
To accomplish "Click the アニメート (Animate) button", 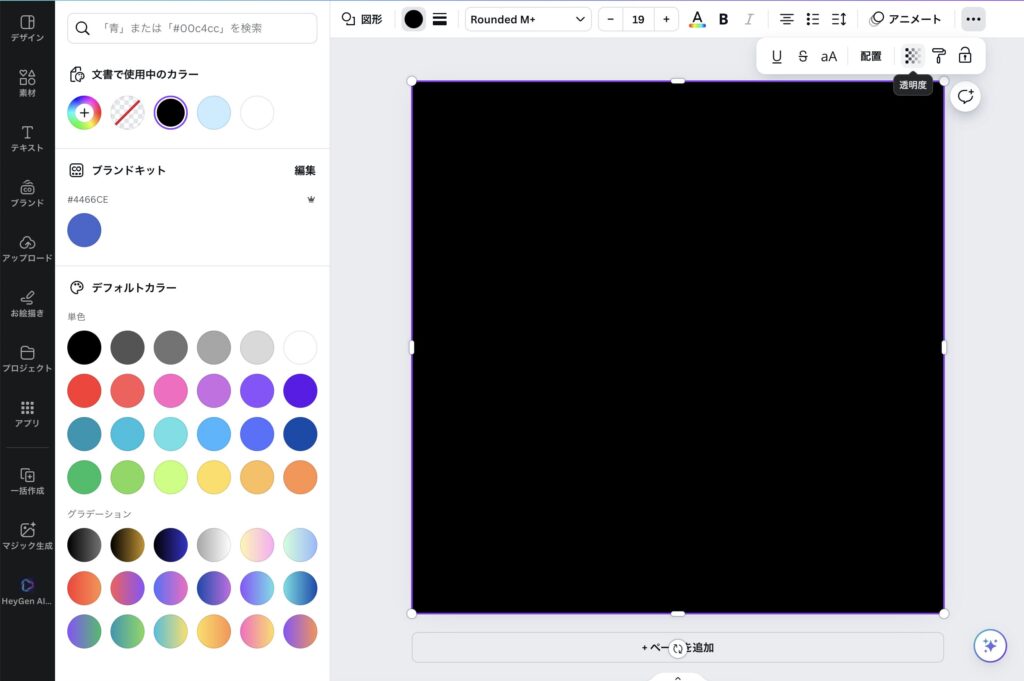I will 905,19.
